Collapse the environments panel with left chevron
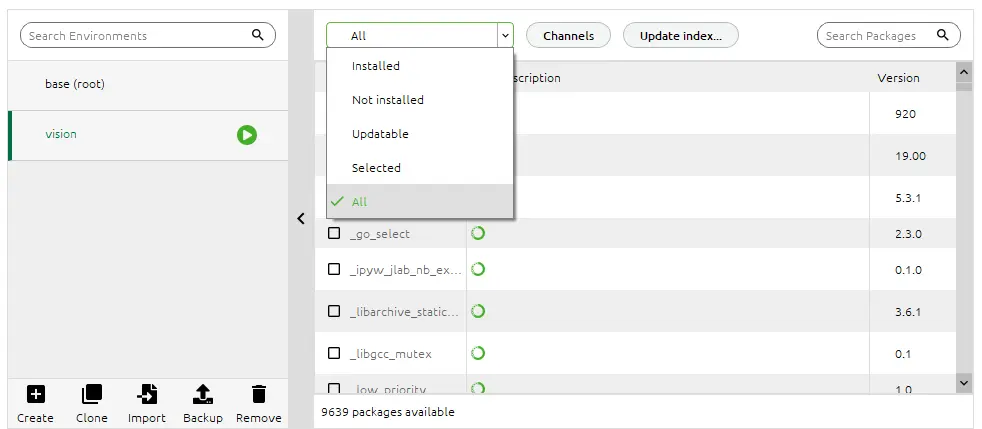 pyautogui.click(x=301, y=219)
